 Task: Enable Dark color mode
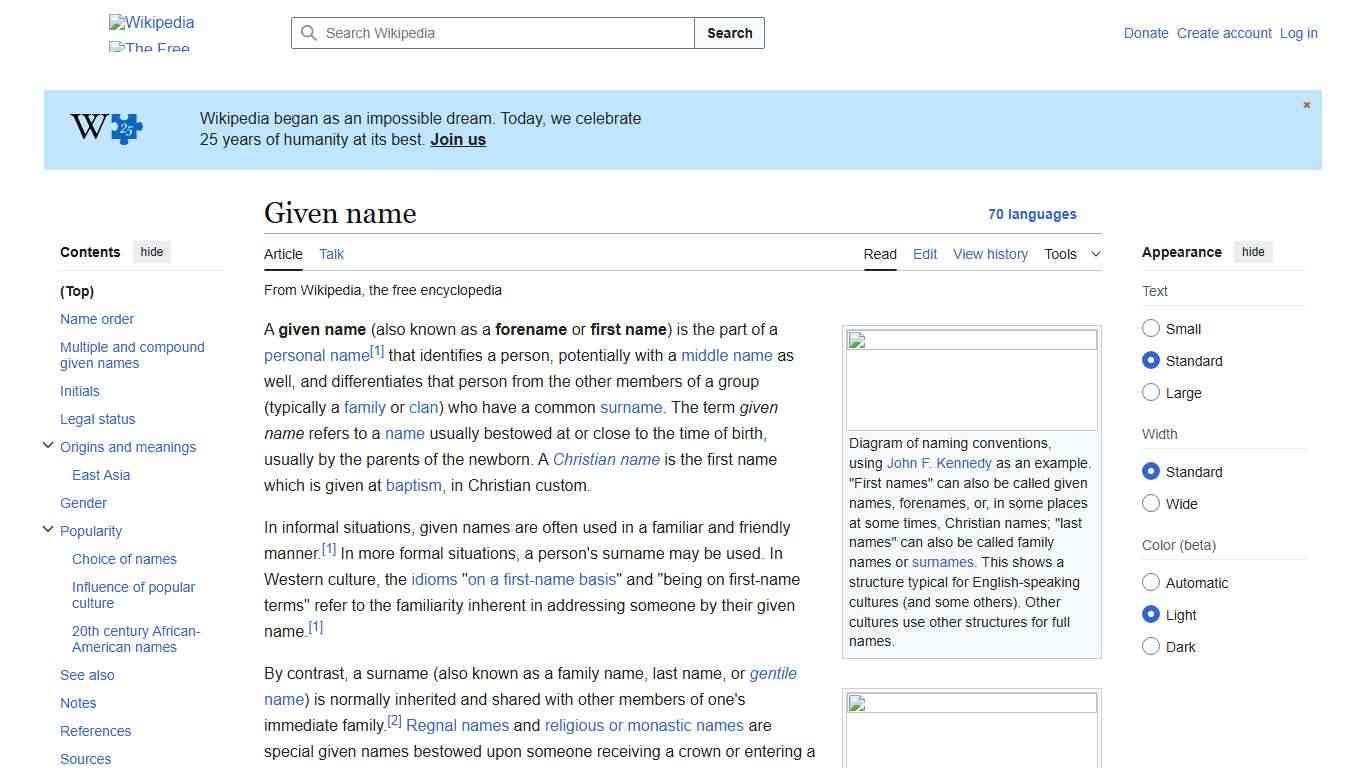tap(1151, 646)
